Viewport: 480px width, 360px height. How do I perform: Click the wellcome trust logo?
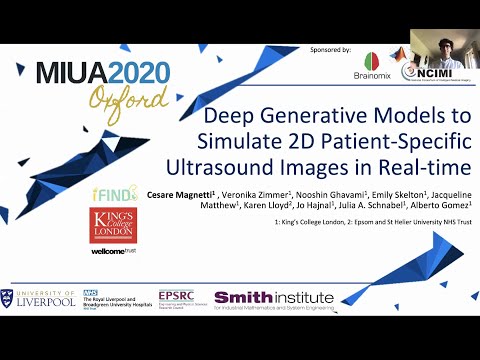click(114, 251)
